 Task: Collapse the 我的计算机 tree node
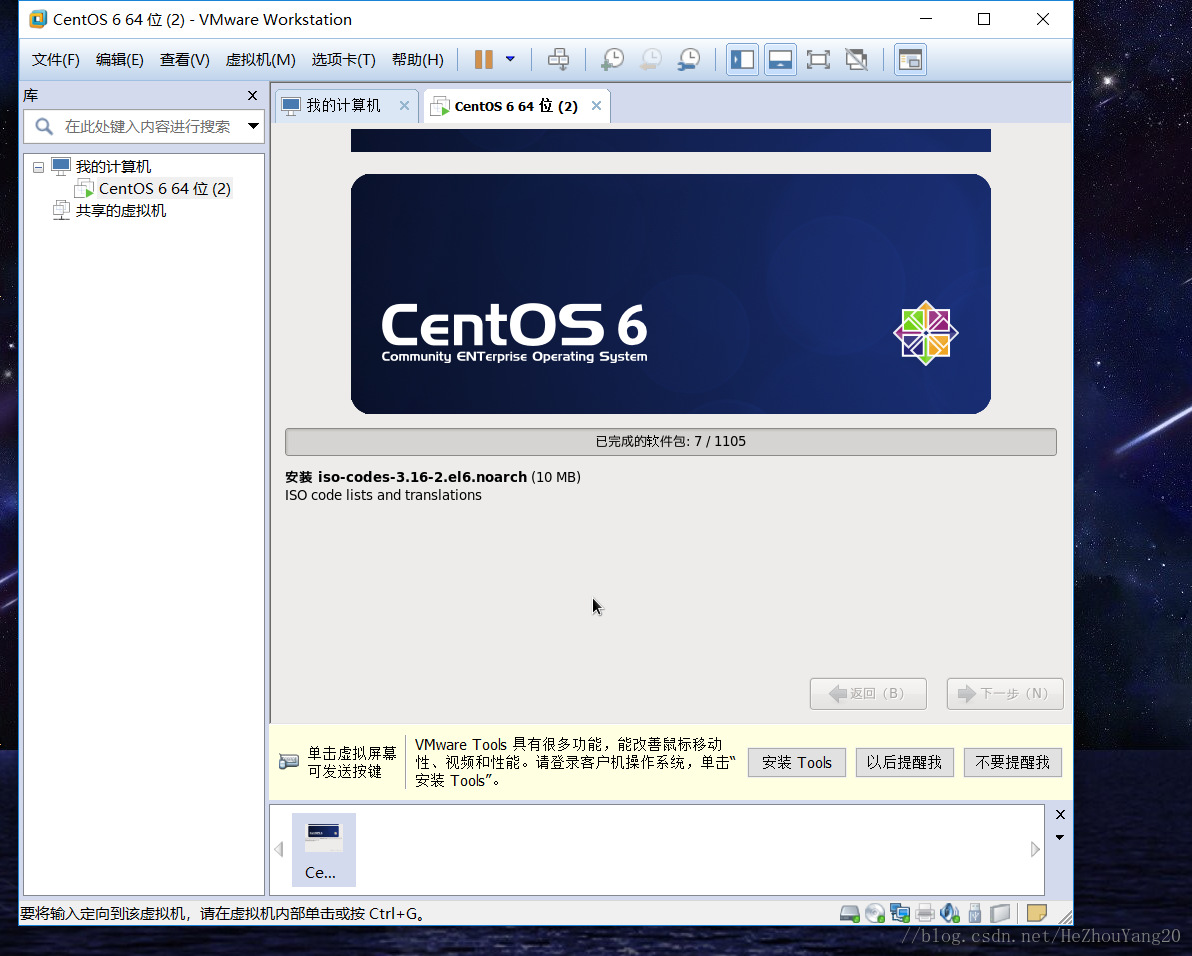point(39,167)
